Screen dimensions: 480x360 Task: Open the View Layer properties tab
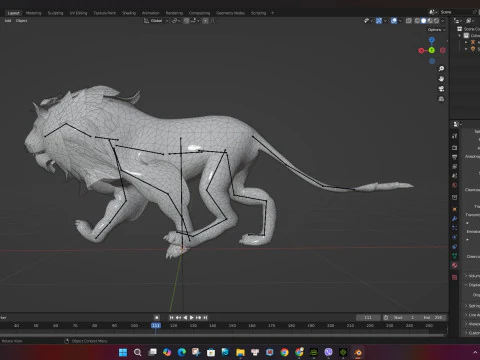[x=454, y=166]
